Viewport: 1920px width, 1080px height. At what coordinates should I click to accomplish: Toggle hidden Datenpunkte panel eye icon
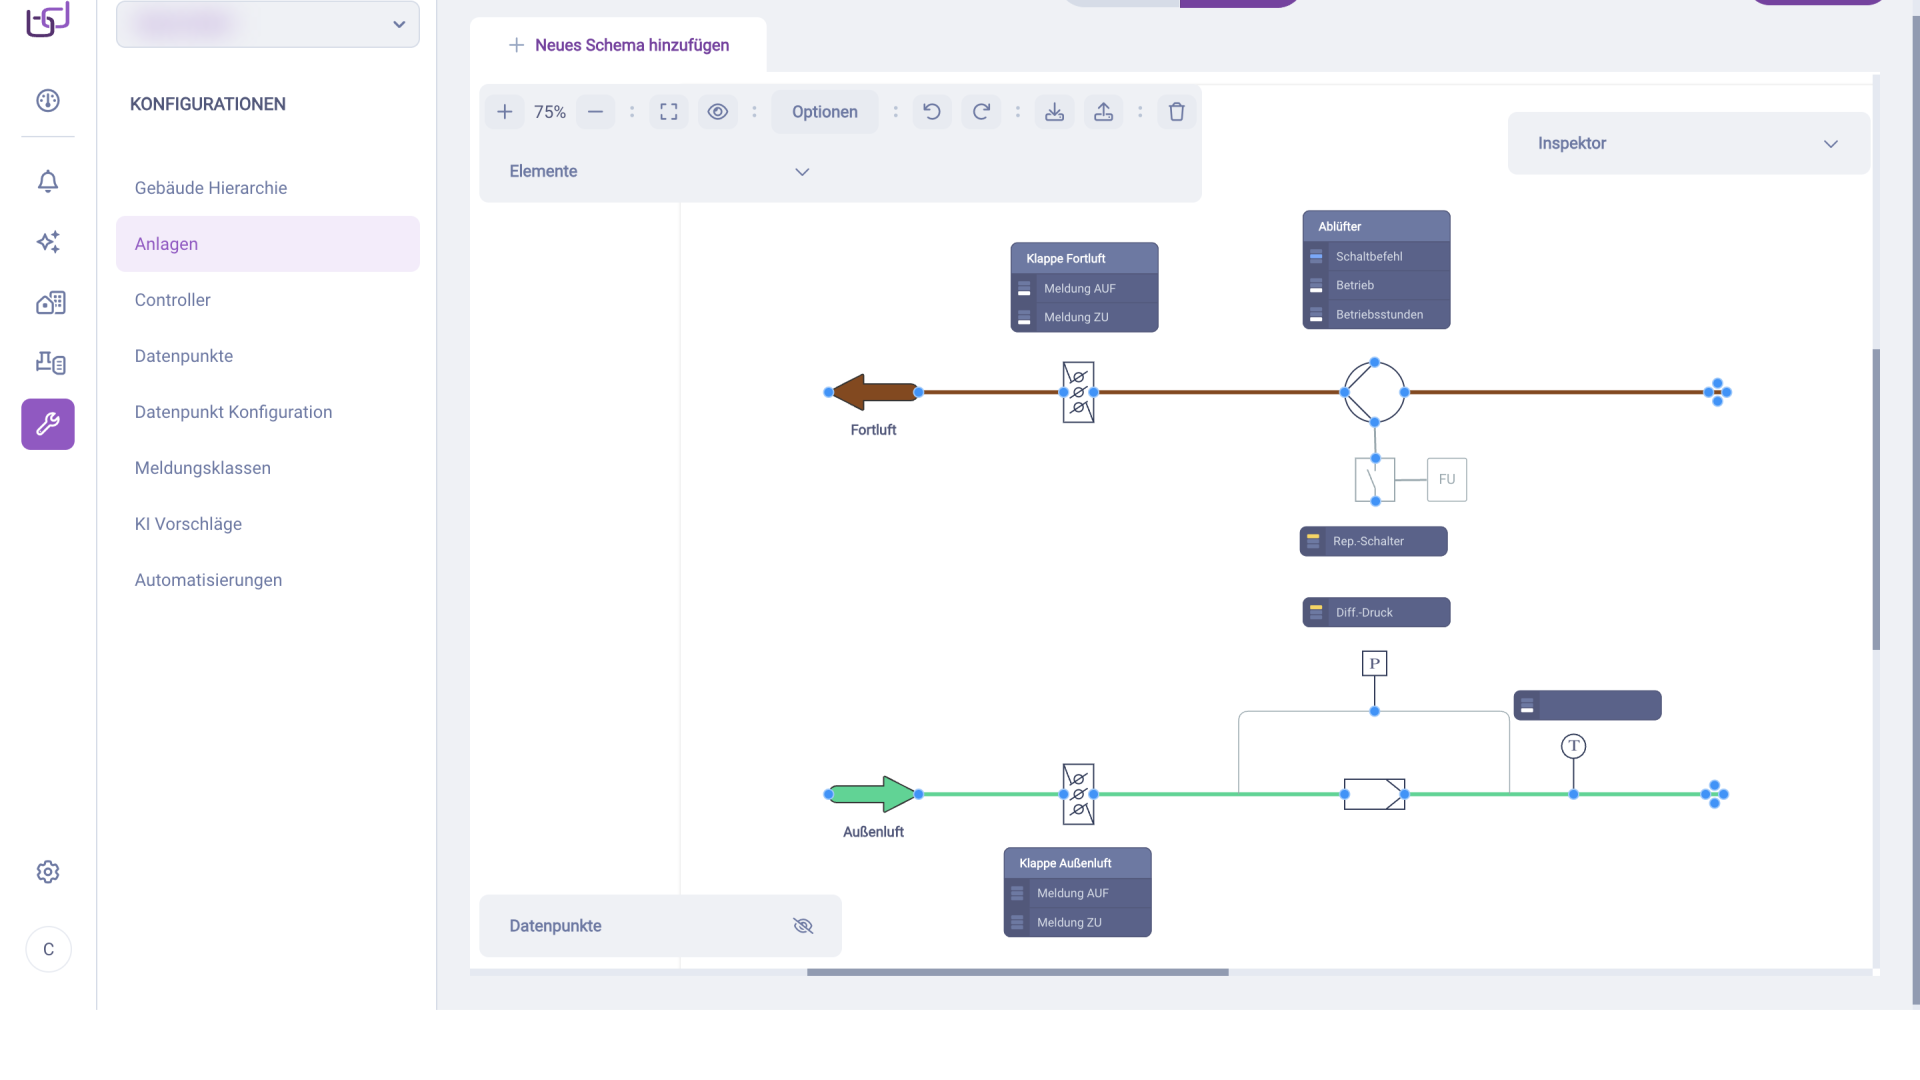tap(802, 926)
